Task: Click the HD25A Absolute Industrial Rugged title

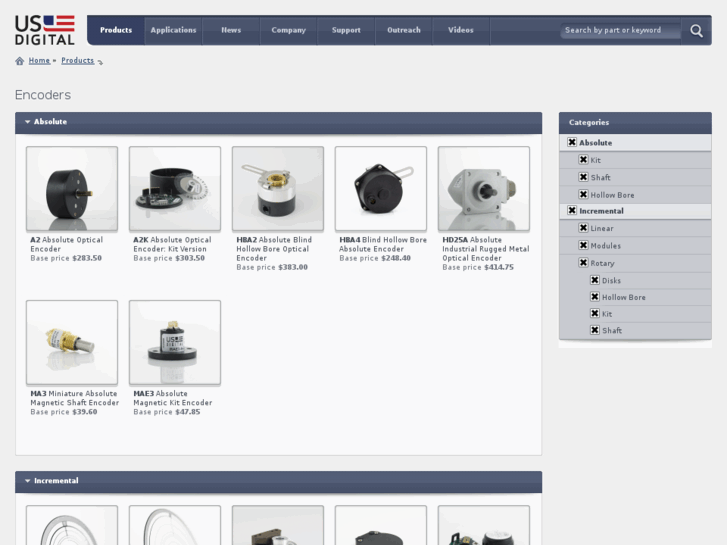Action: pos(485,249)
